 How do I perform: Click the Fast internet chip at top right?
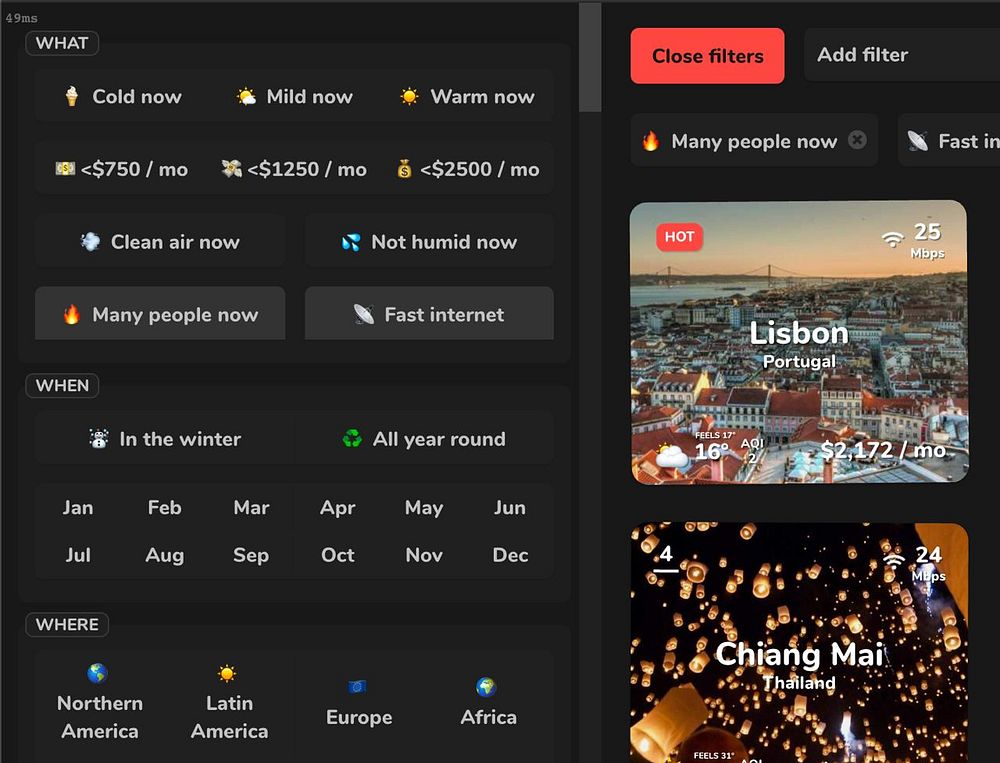click(x=949, y=140)
